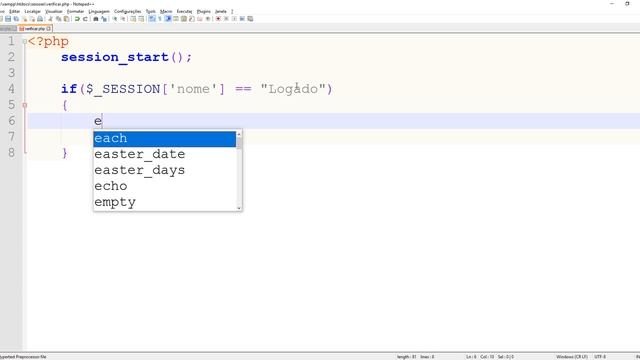640x360 pixels.
Task: Click Save Recorded Macro icon
Action: (250, 19)
